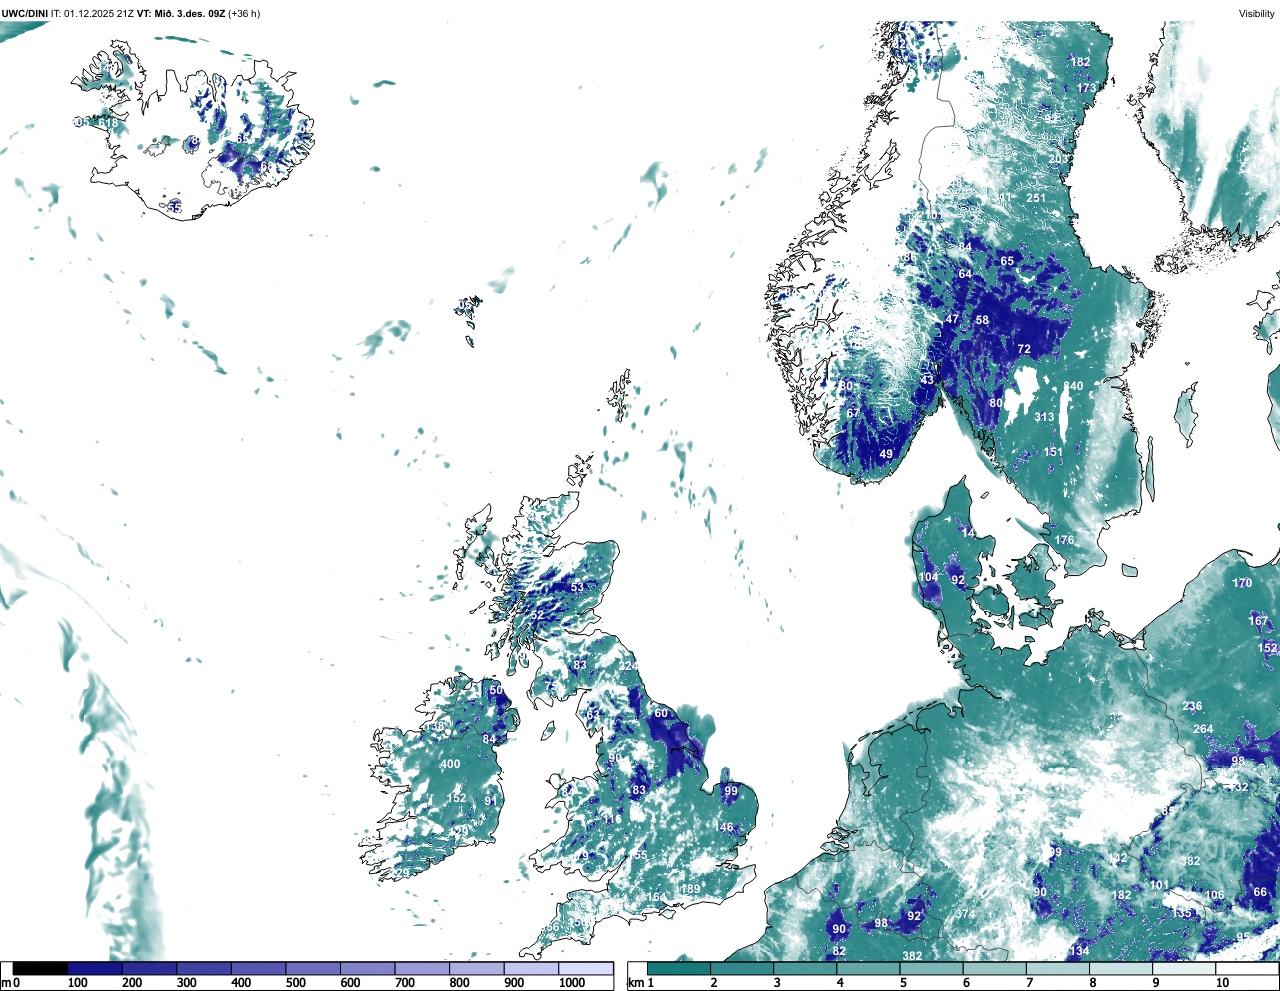Click the '151' value in southern Sweden

(x=1053, y=452)
